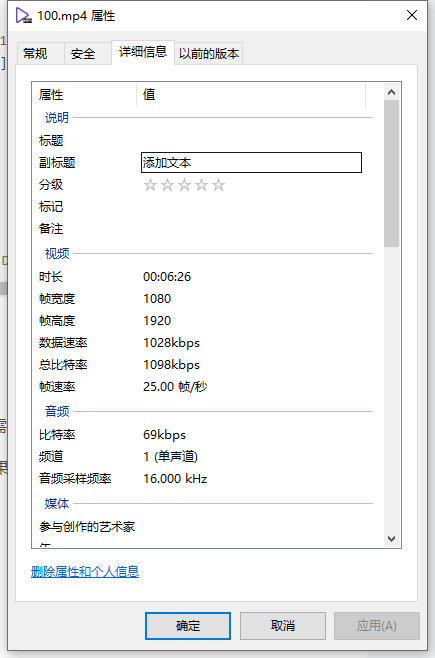Set 分级 rating to one star

150,185
